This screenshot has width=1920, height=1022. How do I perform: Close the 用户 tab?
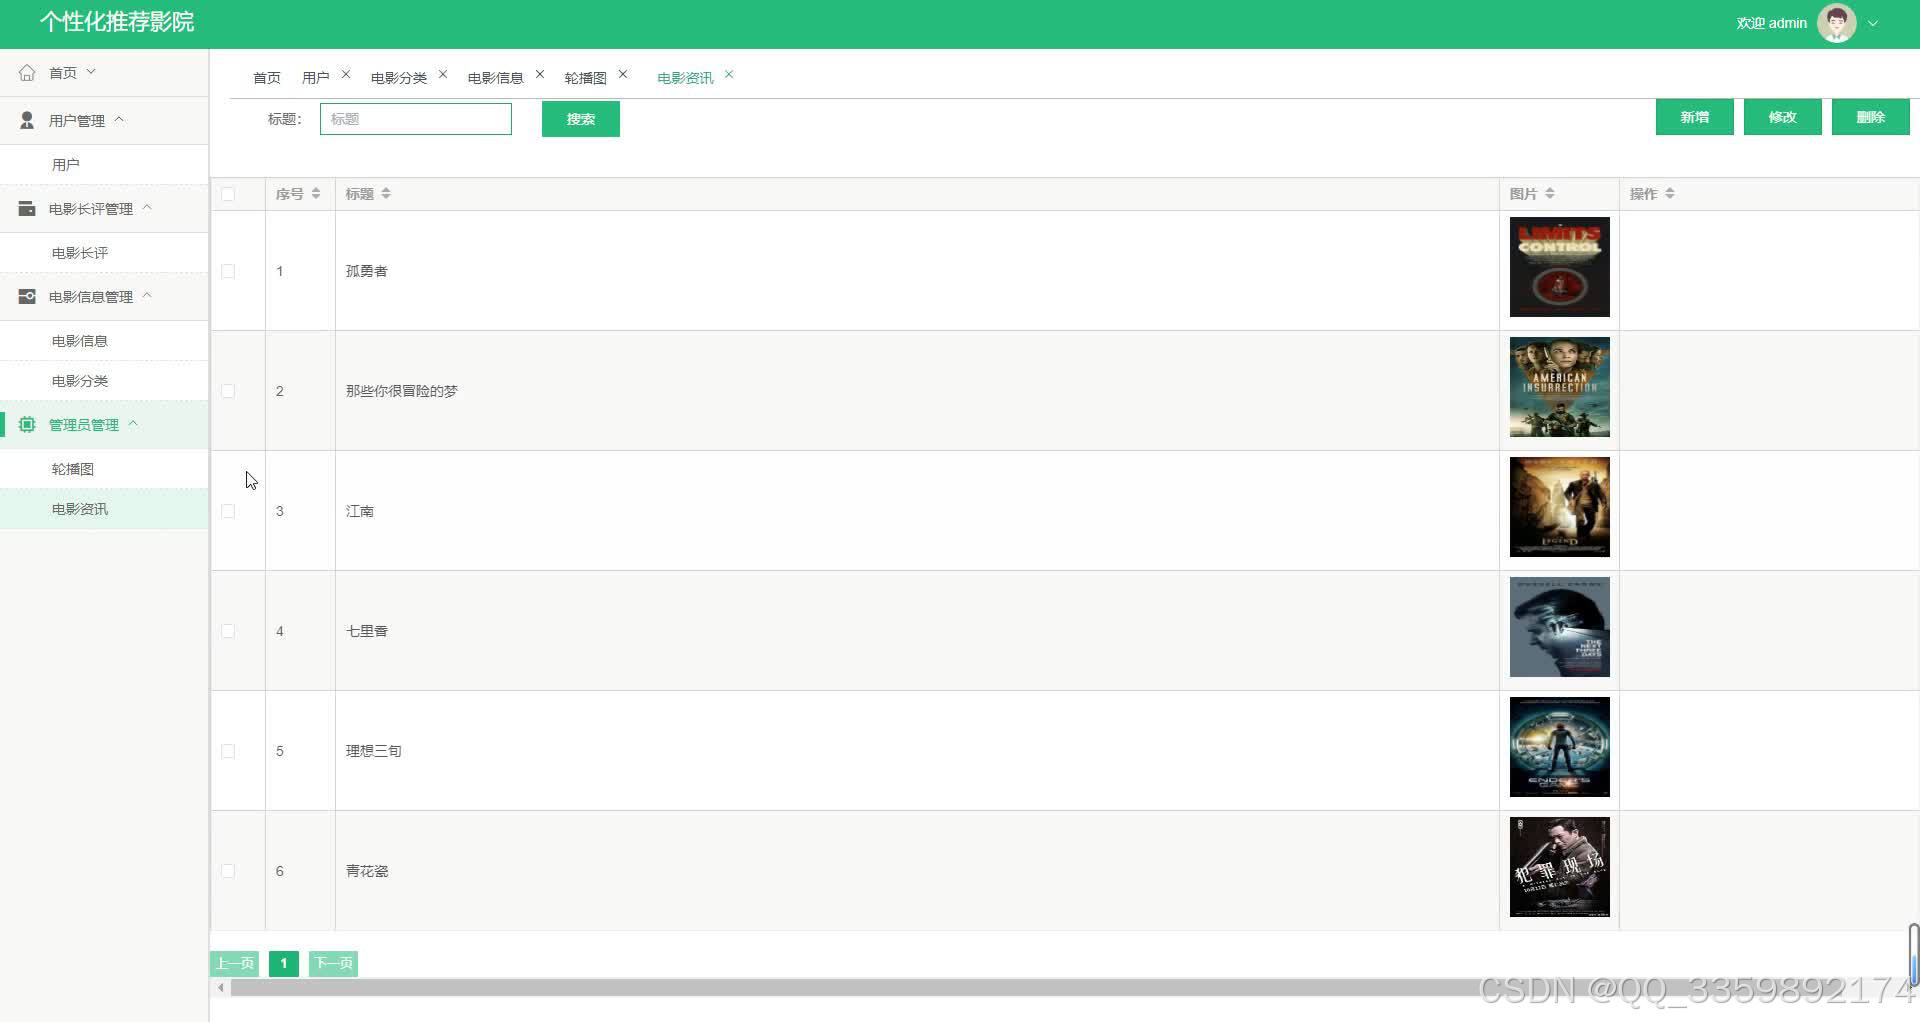346,74
